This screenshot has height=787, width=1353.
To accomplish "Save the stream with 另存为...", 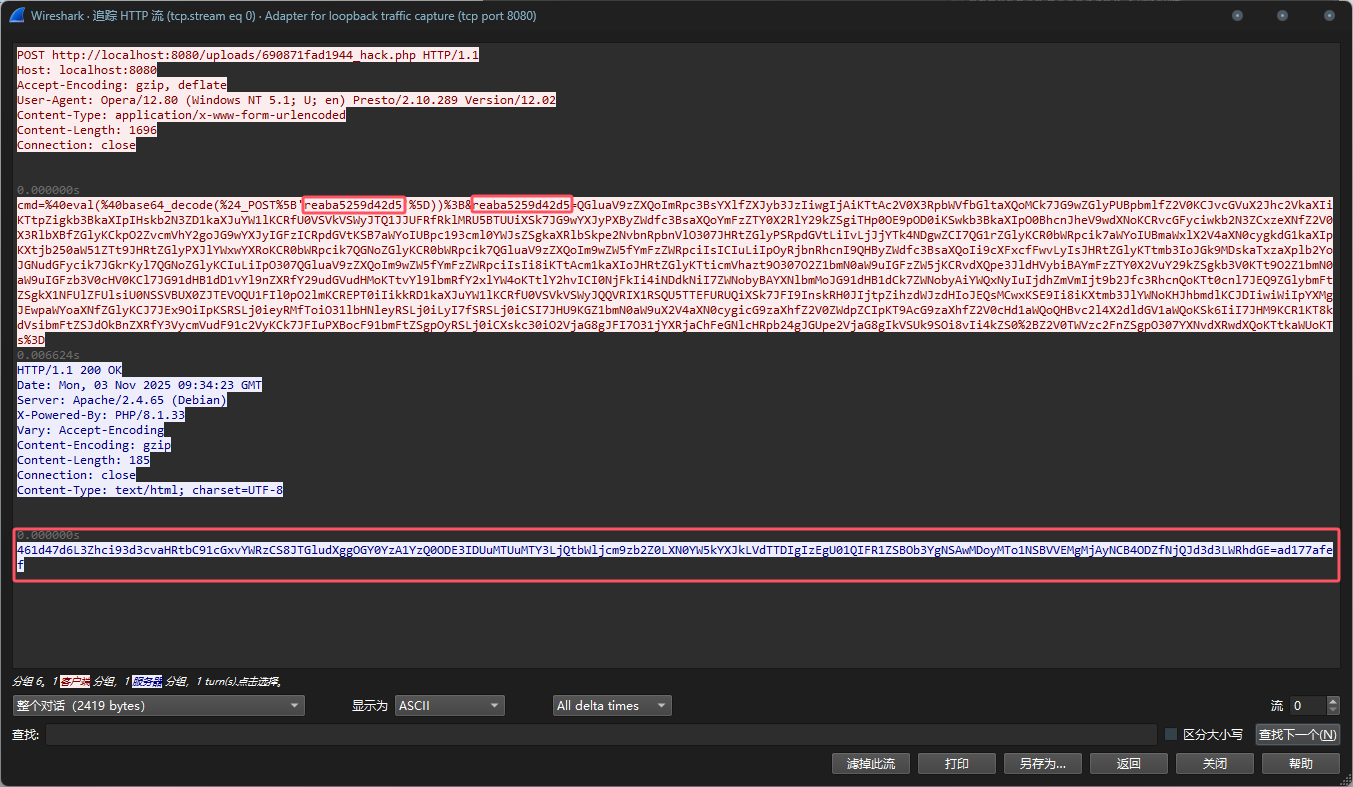I will point(1042,764).
